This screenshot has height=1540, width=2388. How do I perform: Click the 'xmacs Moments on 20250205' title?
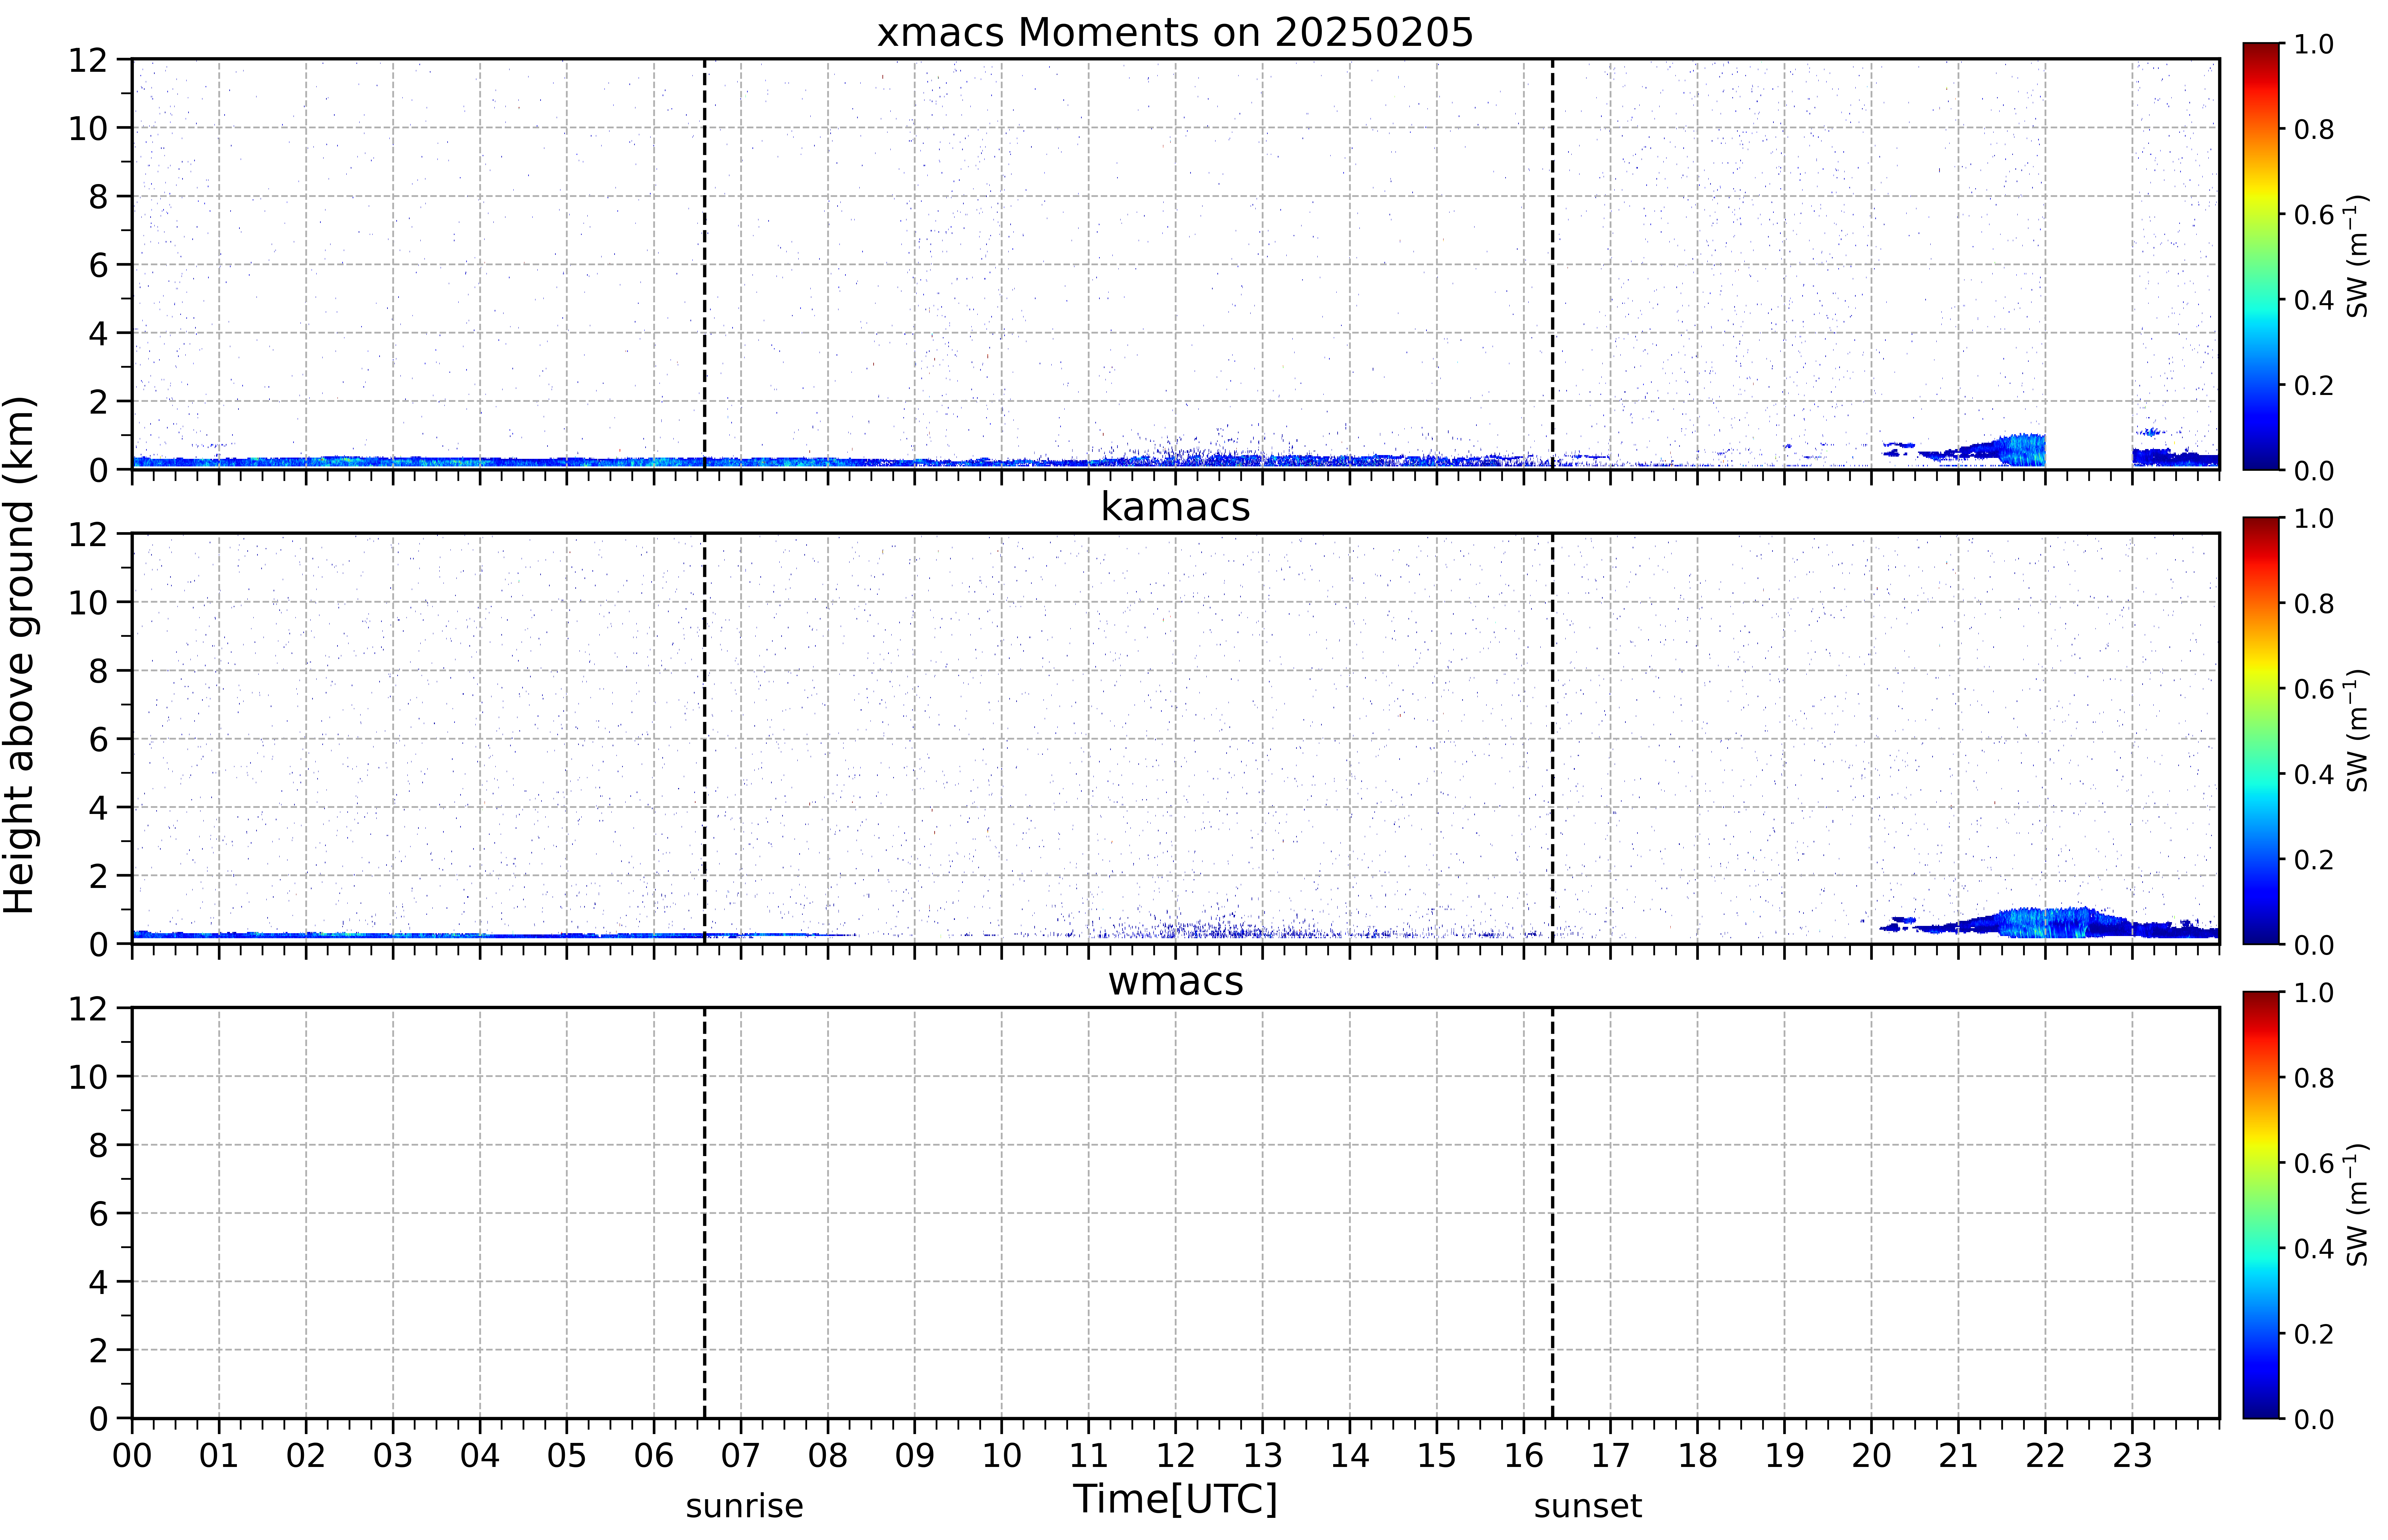coord(1175,32)
